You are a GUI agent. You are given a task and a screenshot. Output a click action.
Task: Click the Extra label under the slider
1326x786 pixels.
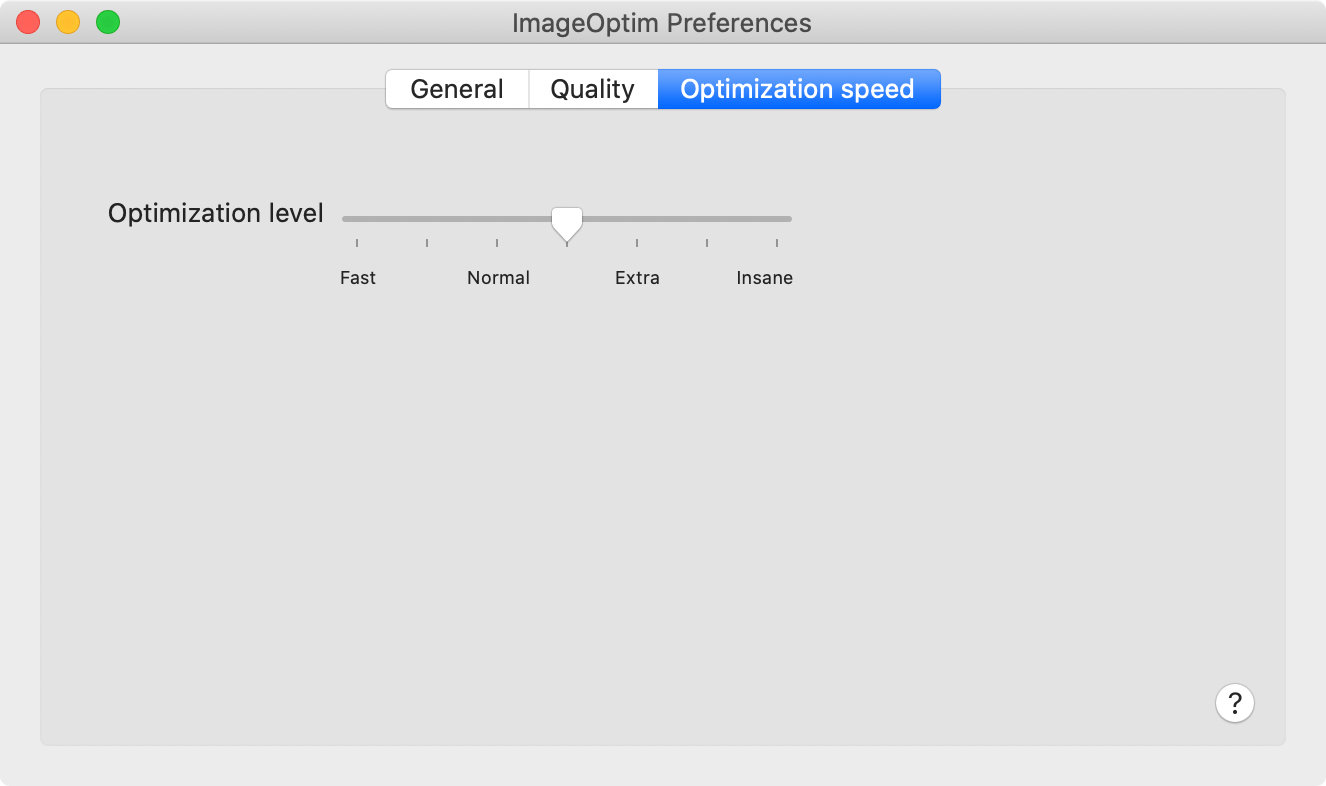tap(637, 278)
